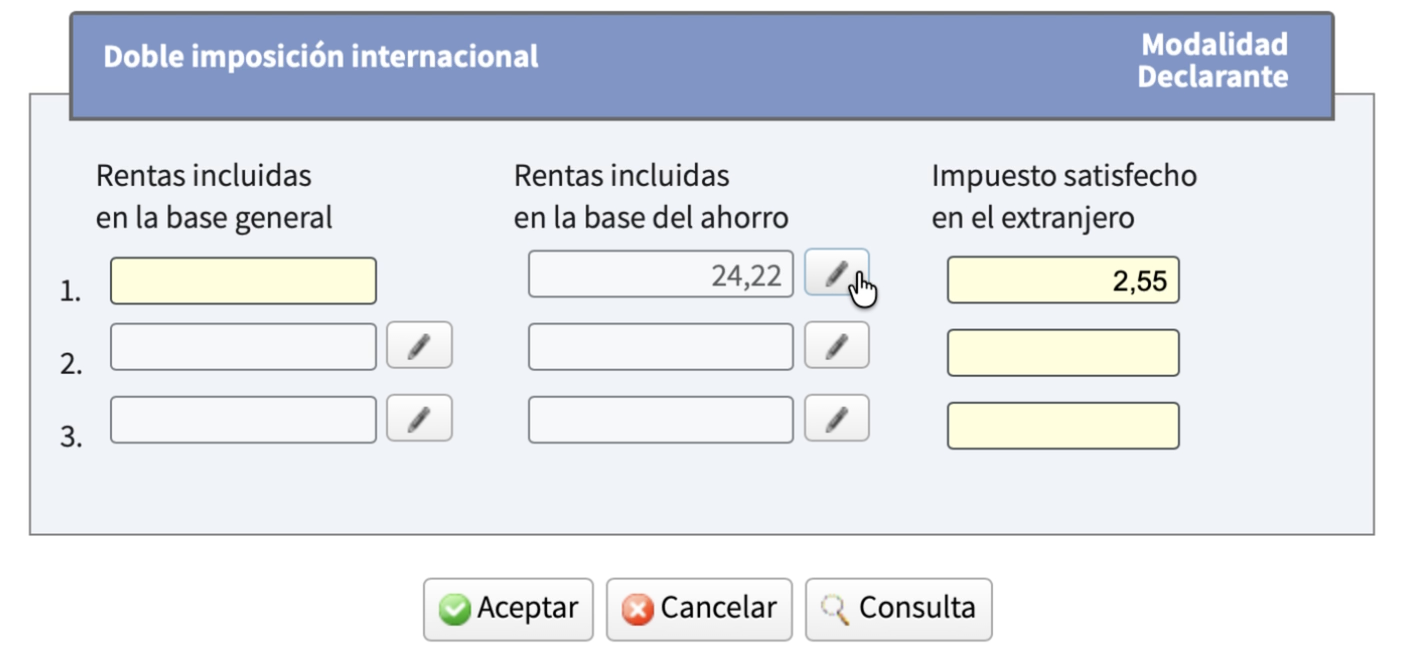Viewport: 1414px width, 666px height.
Task: Click row 3 base general pencil icon
Action: click(419, 419)
